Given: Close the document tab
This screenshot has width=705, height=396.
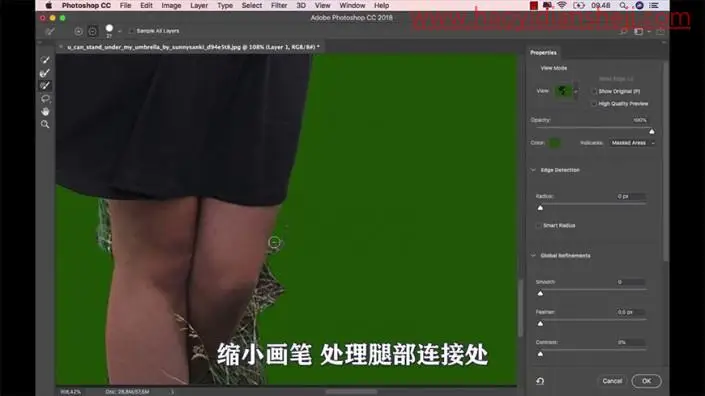Looking at the screenshot, I should coord(61,47).
